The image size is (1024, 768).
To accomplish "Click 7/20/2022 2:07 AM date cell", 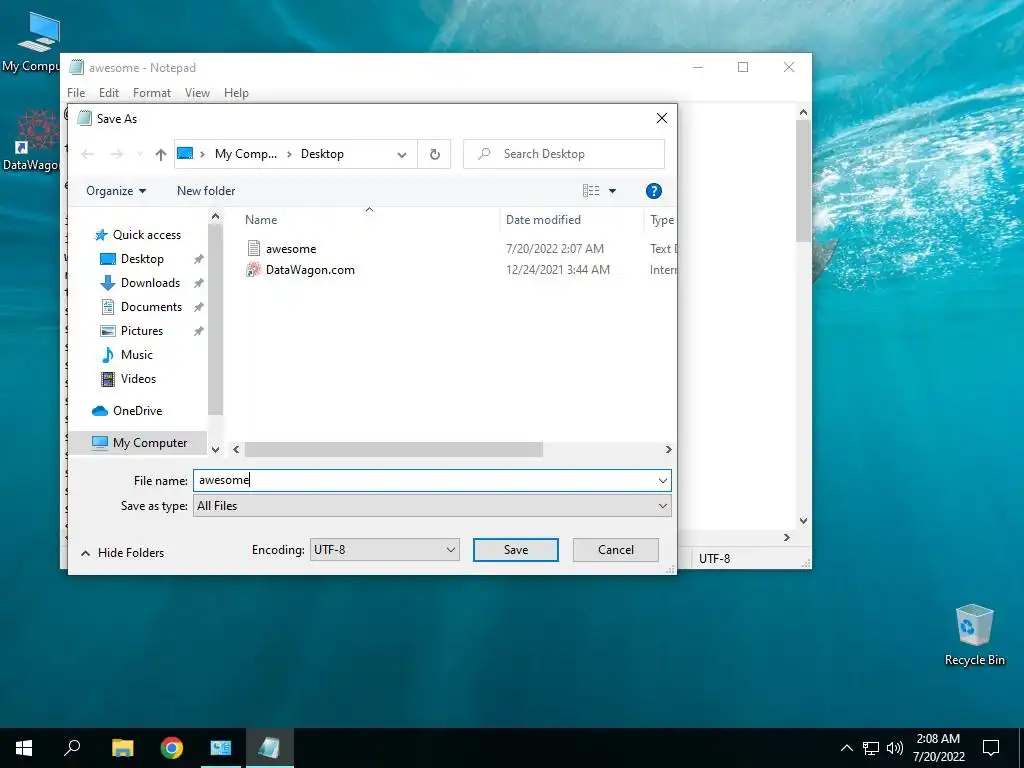I will (x=554, y=249).
